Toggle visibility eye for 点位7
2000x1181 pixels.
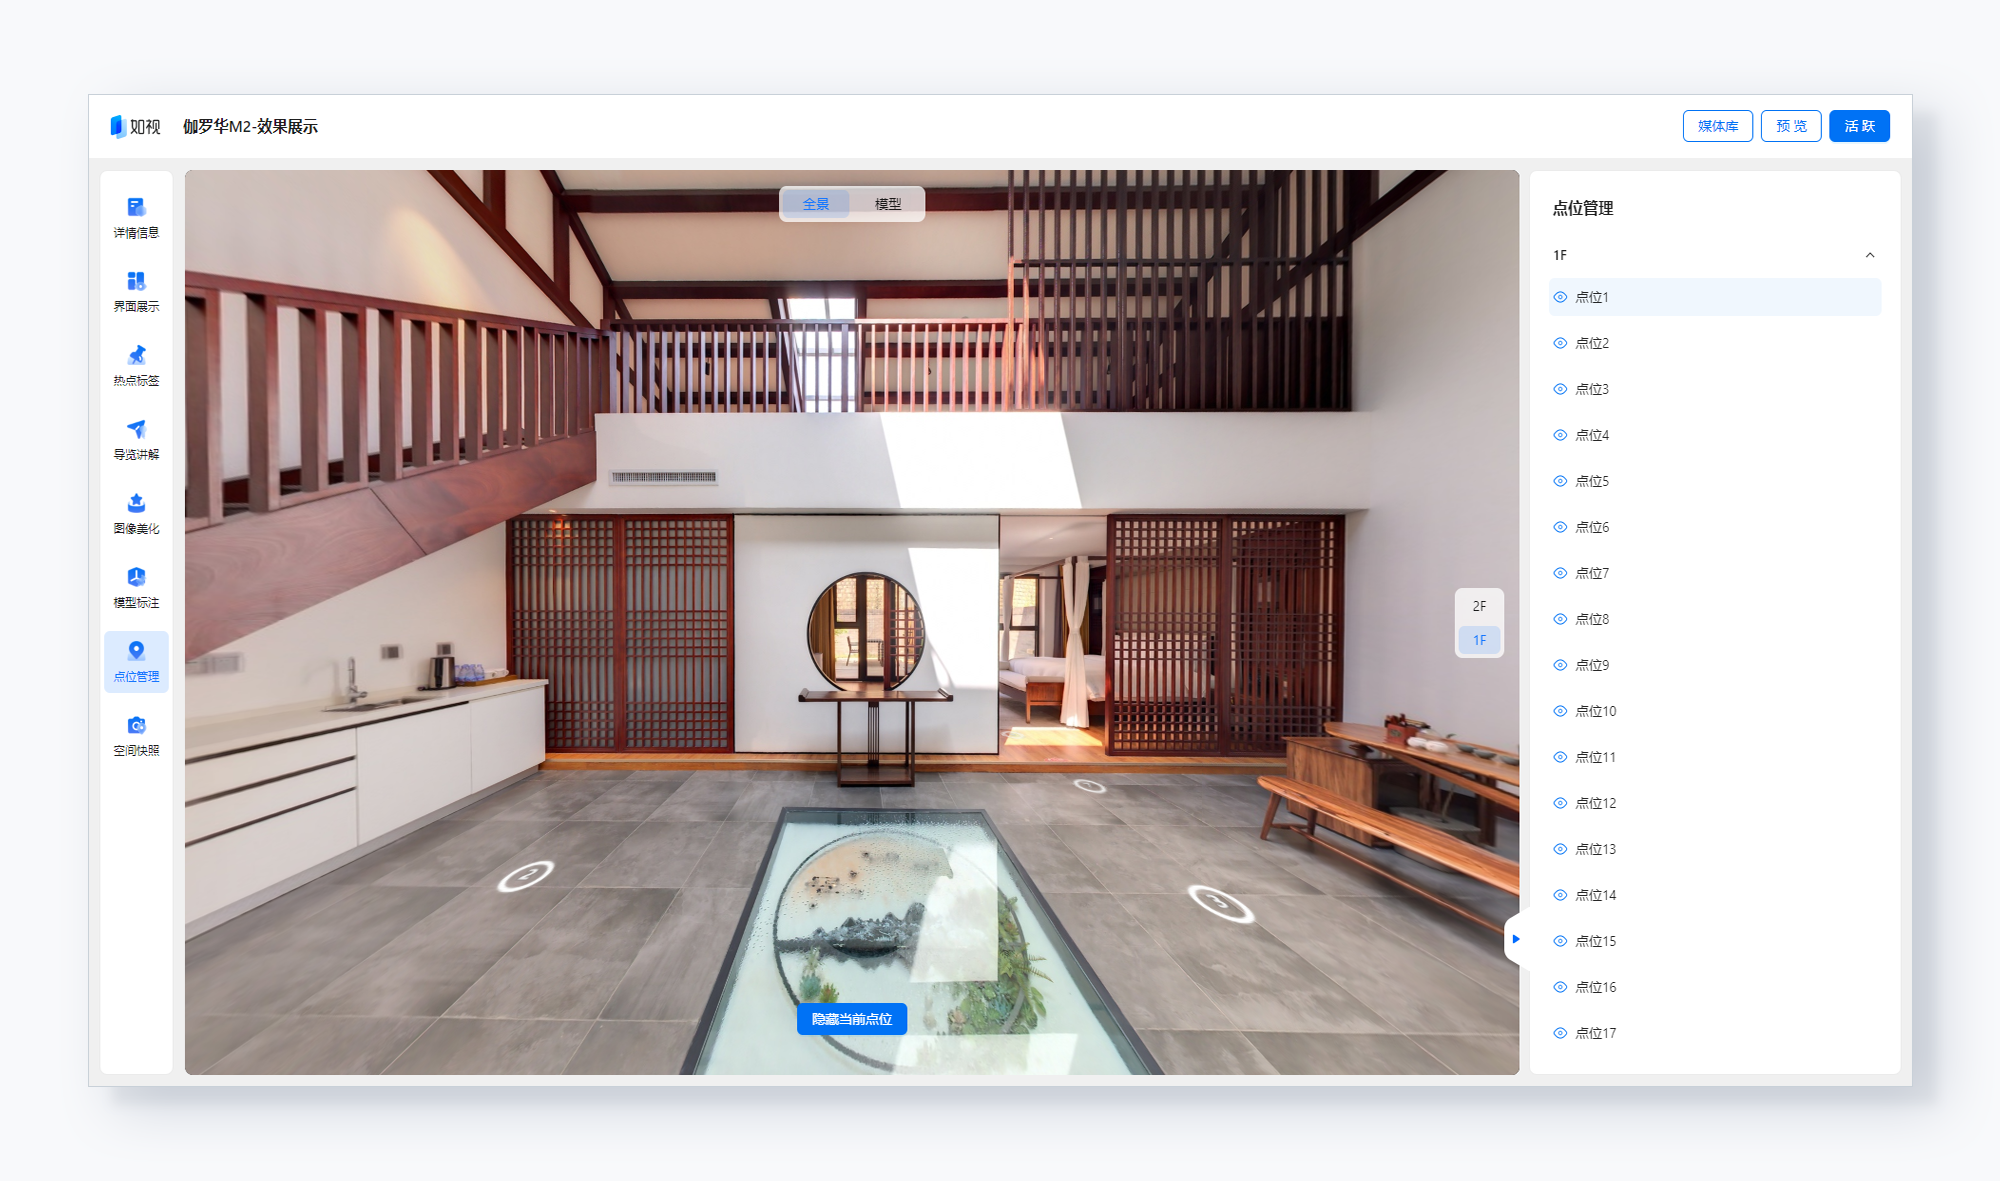(x=1560, y=573)
